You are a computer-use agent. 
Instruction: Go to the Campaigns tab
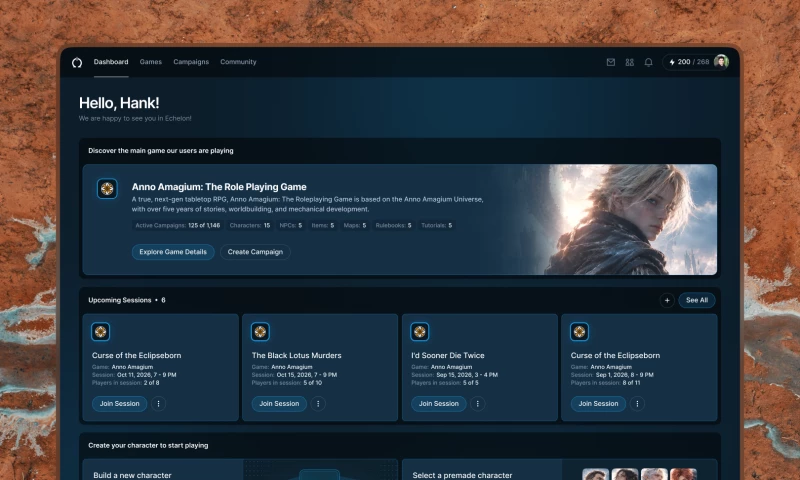[x=191, y=62]
